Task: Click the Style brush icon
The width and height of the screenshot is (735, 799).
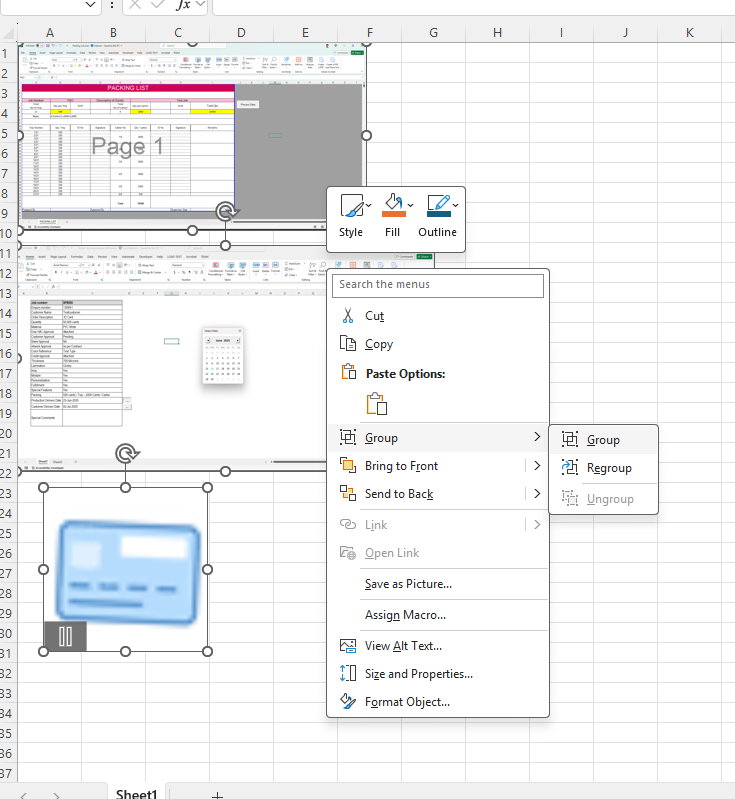Action: click(x=352, y=205)
